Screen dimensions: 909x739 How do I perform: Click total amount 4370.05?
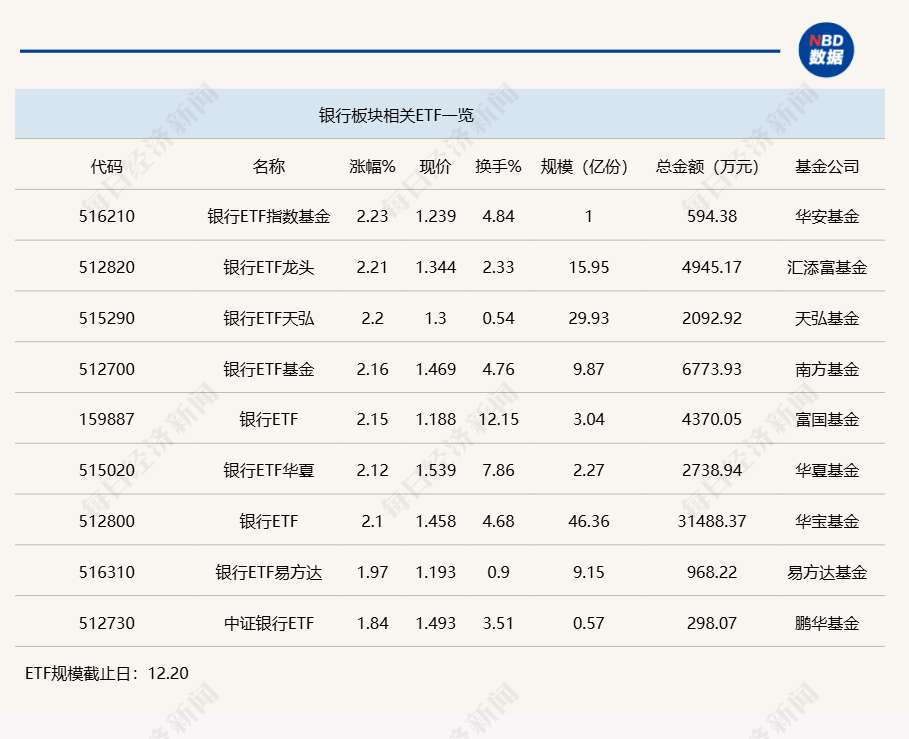712,419
